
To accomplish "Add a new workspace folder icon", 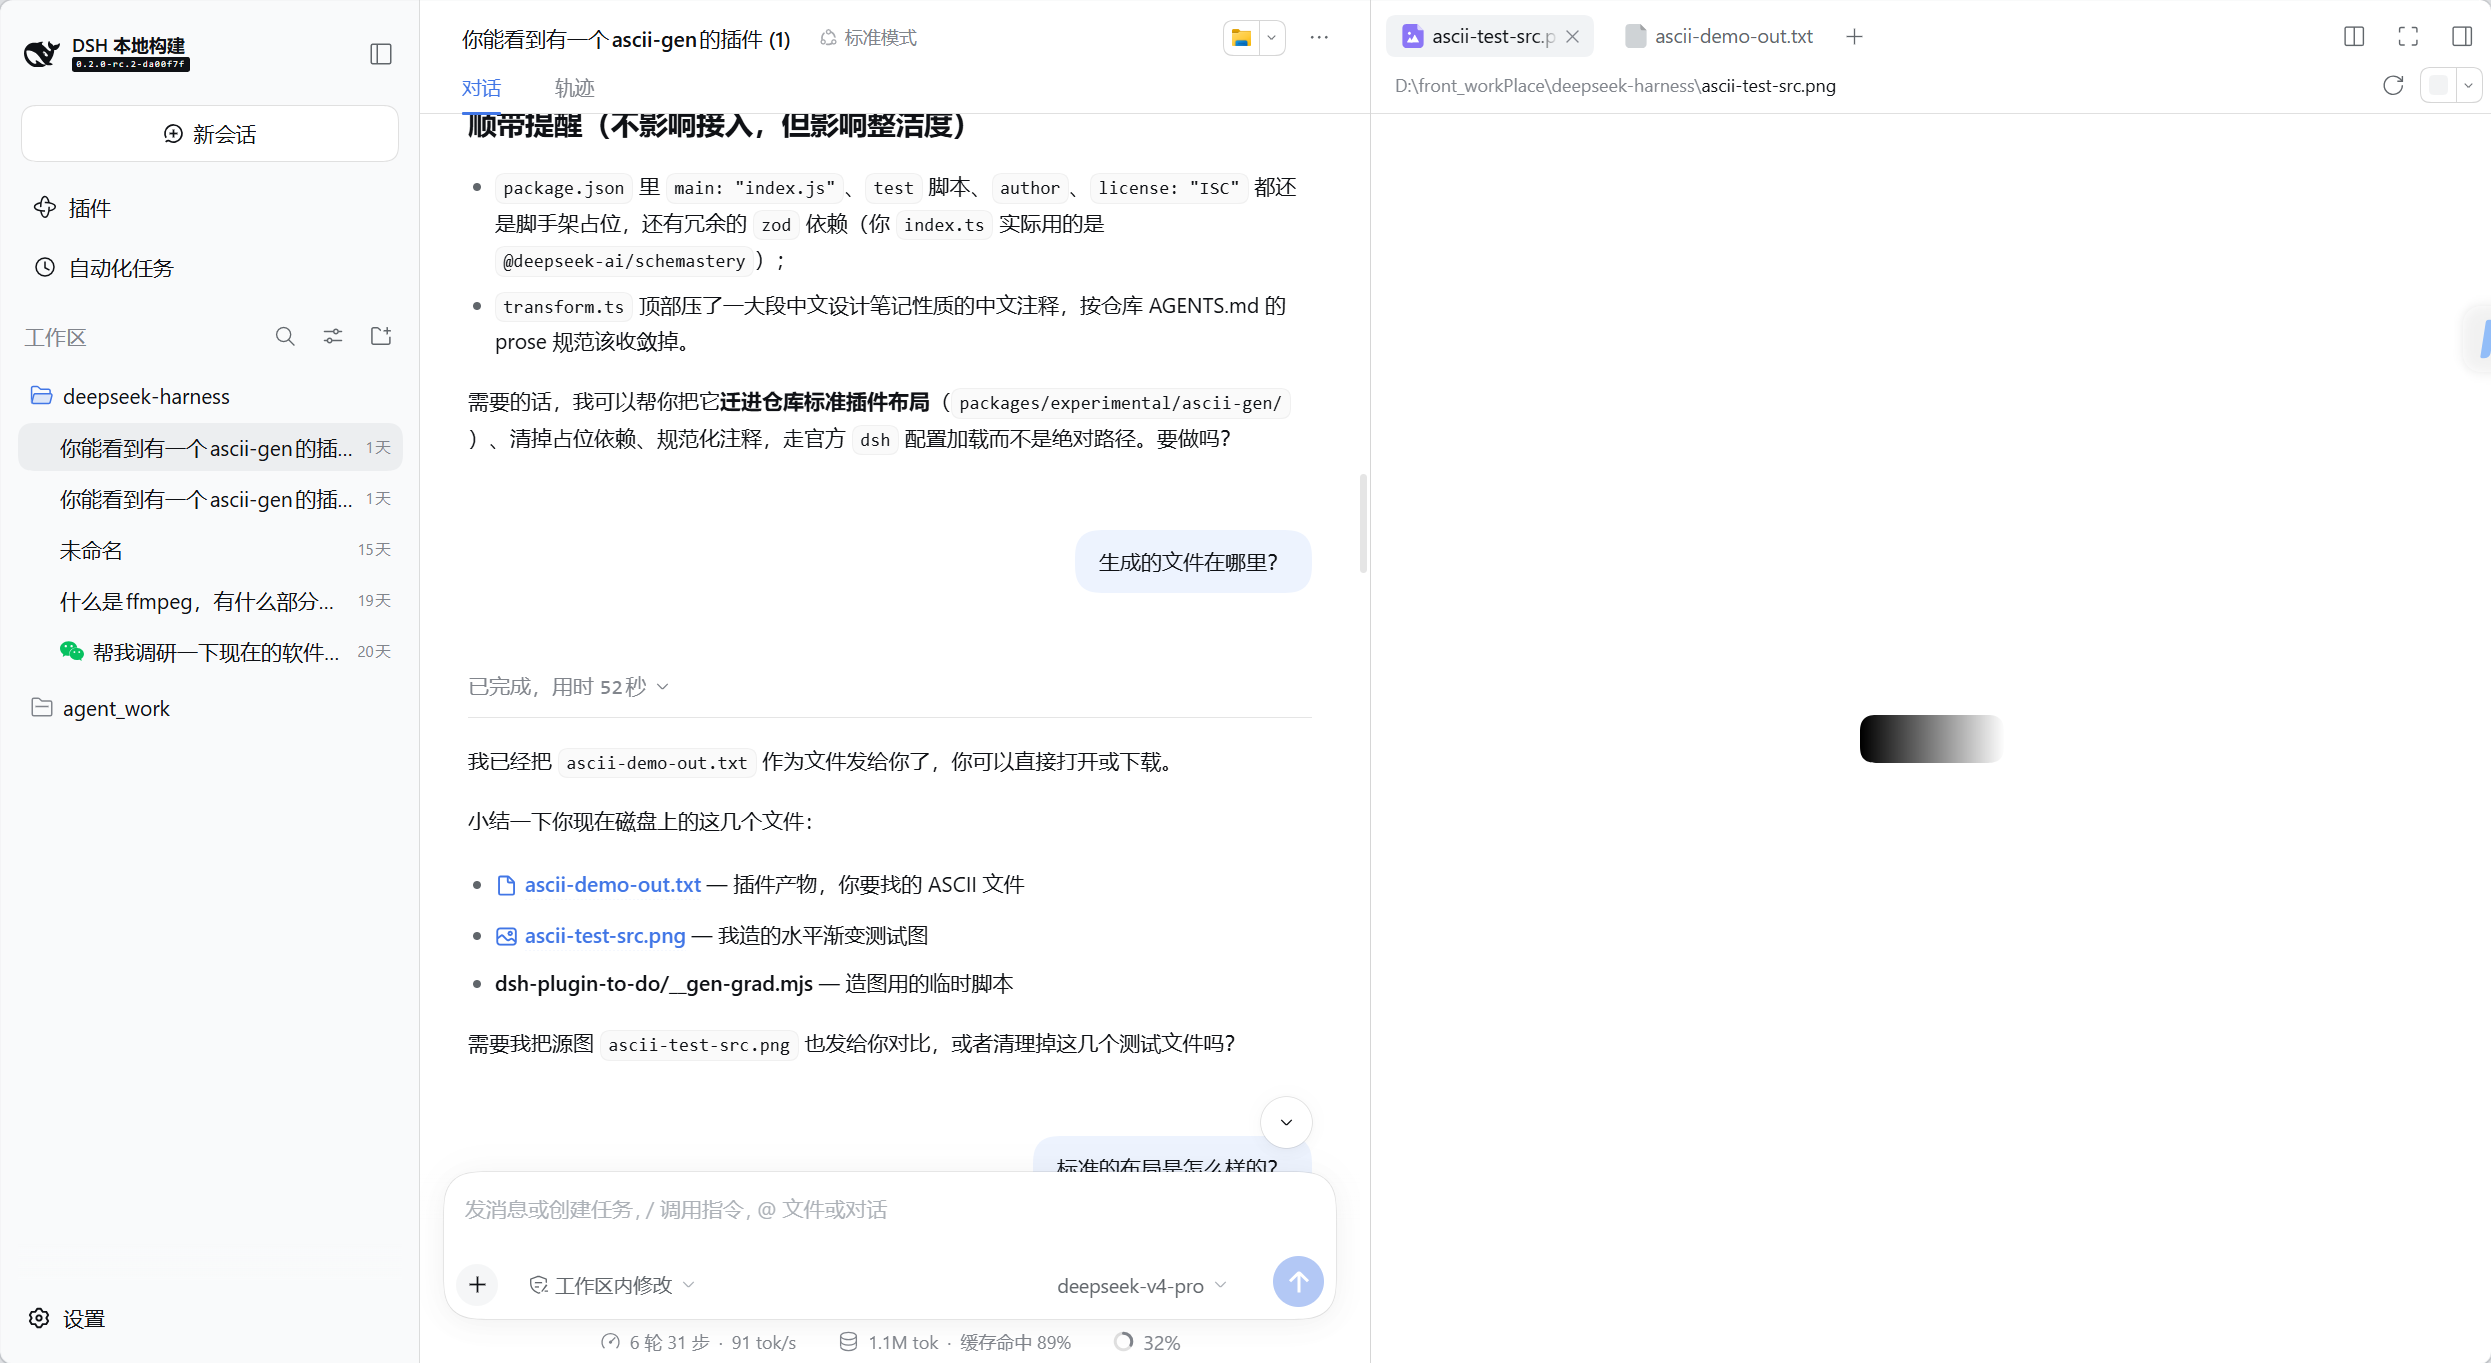I will click(381, 337).
